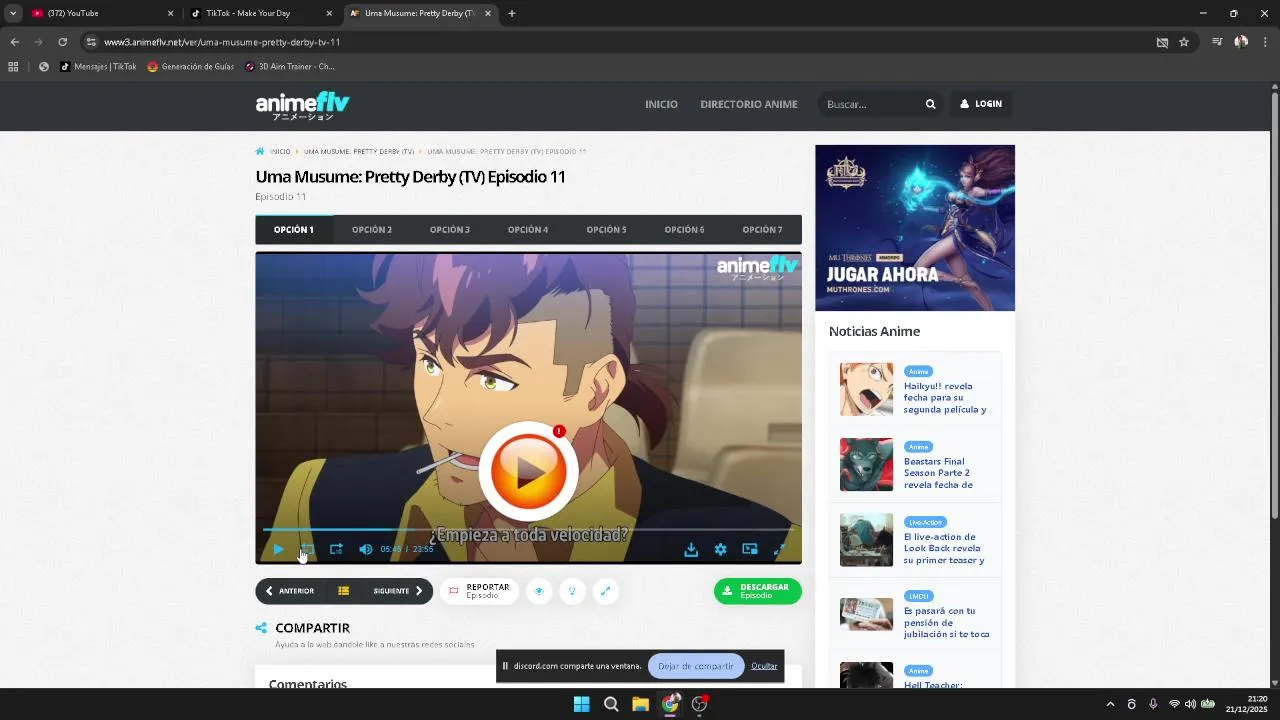Open the Beastars Final Season news link
The height and width of the screenshot is (720, 1280).
click(938, 473)
